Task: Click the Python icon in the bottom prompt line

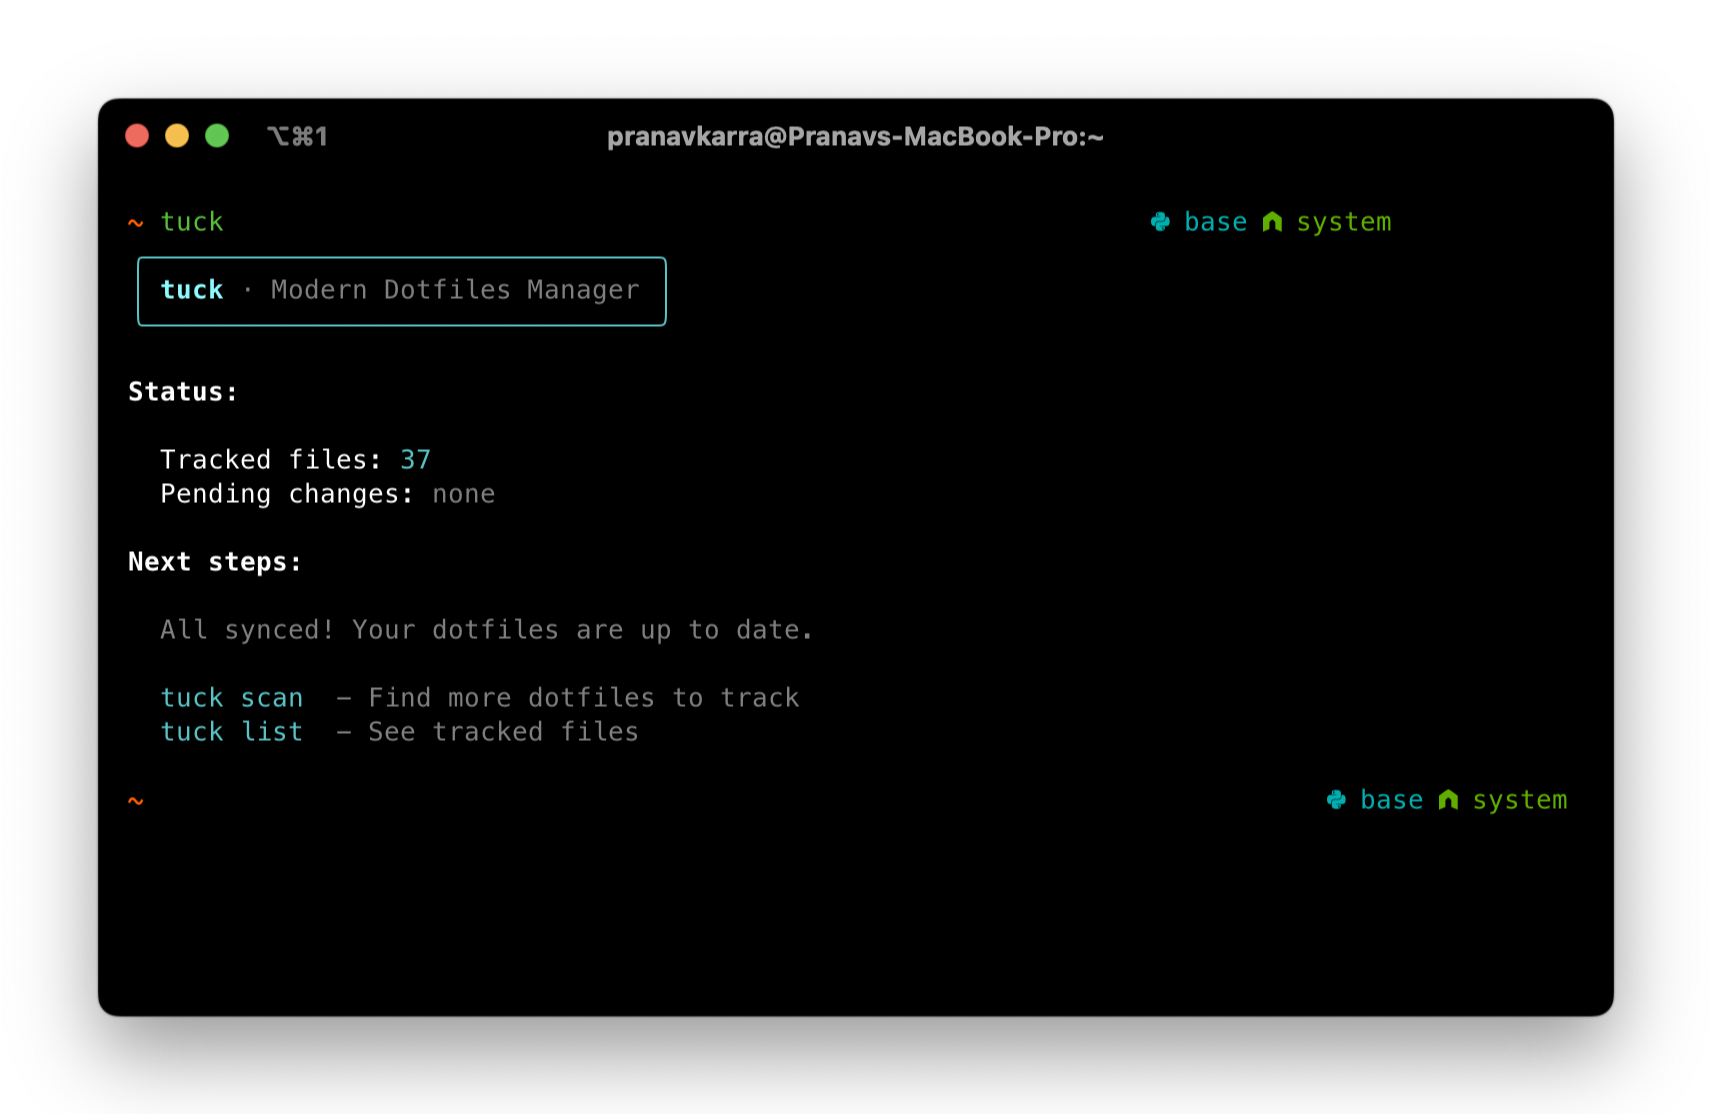Action: tap(1336, 799)
